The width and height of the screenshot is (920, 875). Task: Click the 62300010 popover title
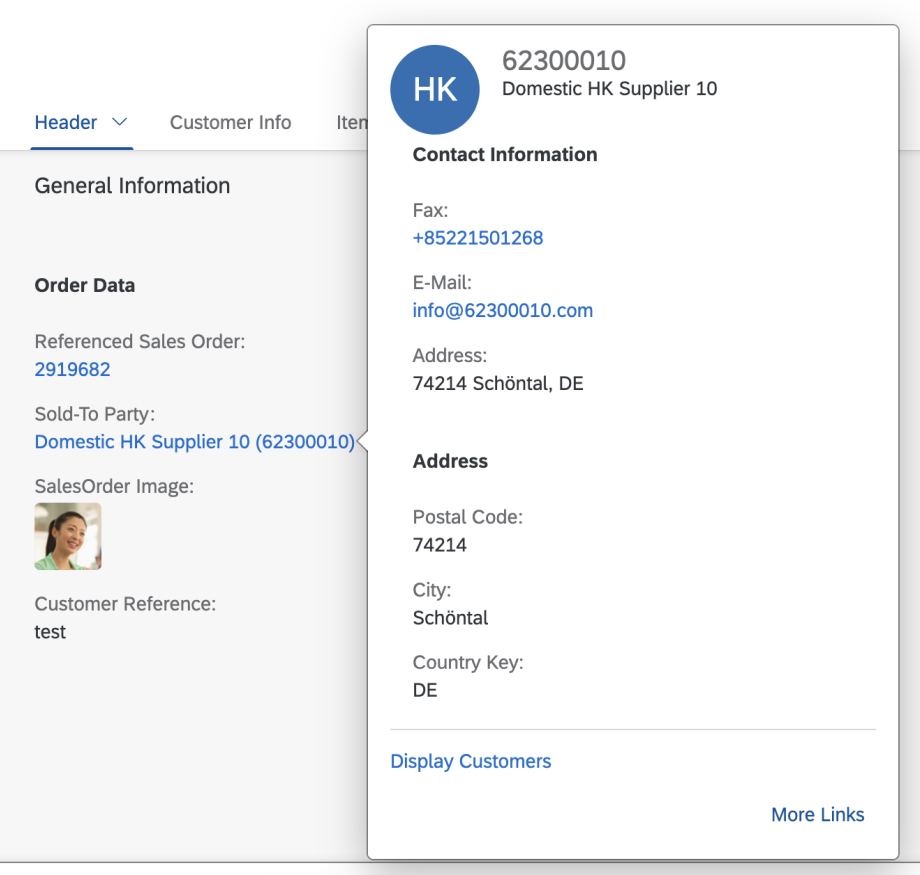pyautogui.click(x=564, y=61)
